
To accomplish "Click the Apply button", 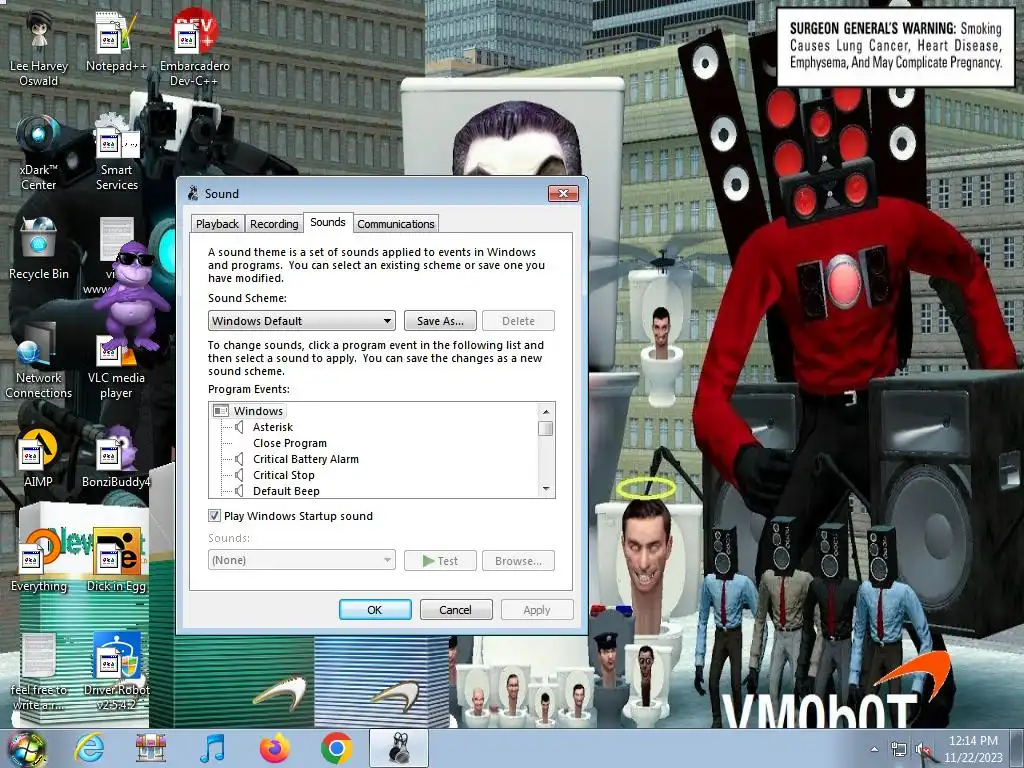I will (537, 609).
